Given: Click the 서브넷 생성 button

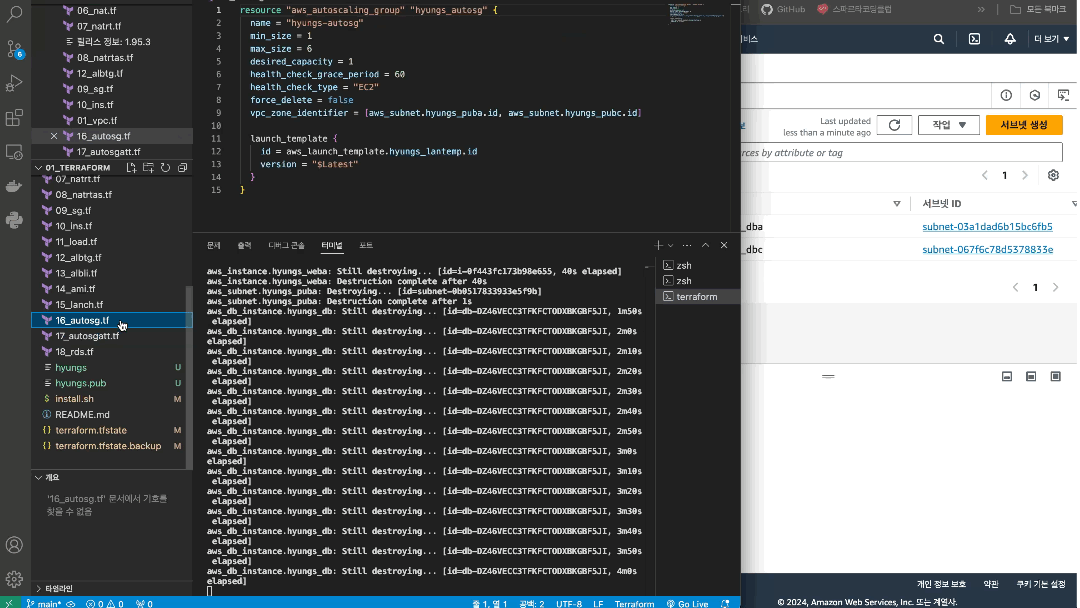Looking at the screenshot, I should tap(1024, 125).
